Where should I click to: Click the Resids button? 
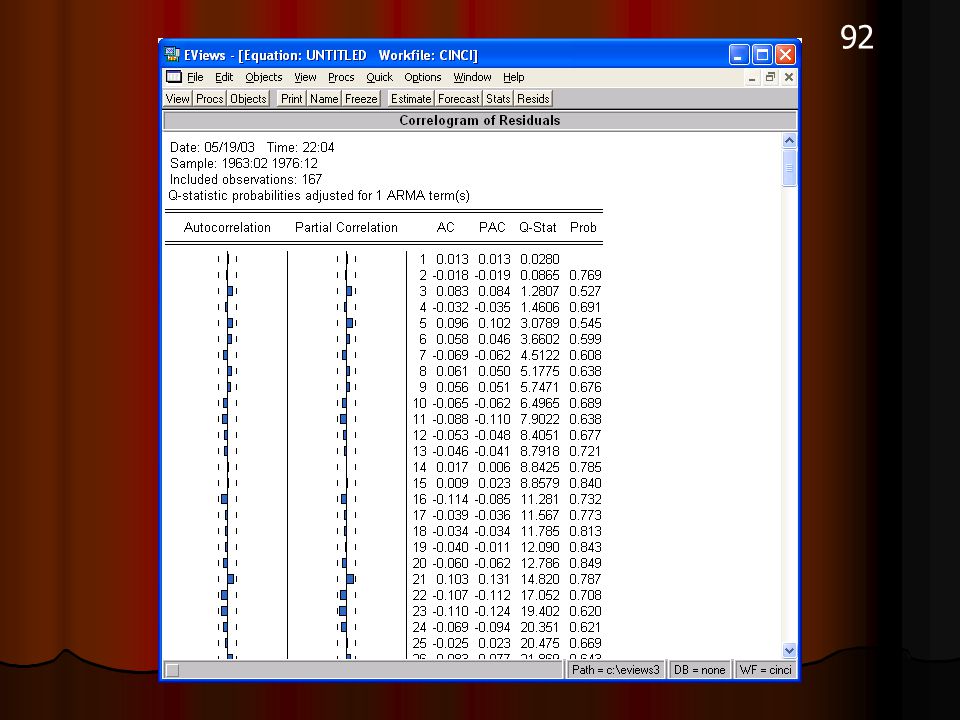click(533, 99)
